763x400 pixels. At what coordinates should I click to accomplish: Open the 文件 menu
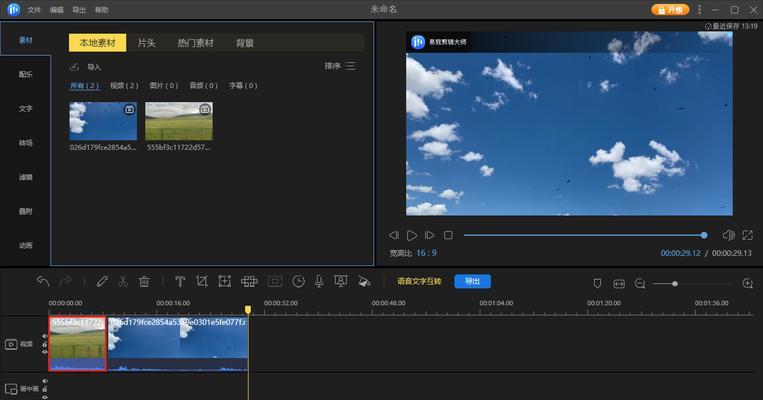(x=34, y=10)
